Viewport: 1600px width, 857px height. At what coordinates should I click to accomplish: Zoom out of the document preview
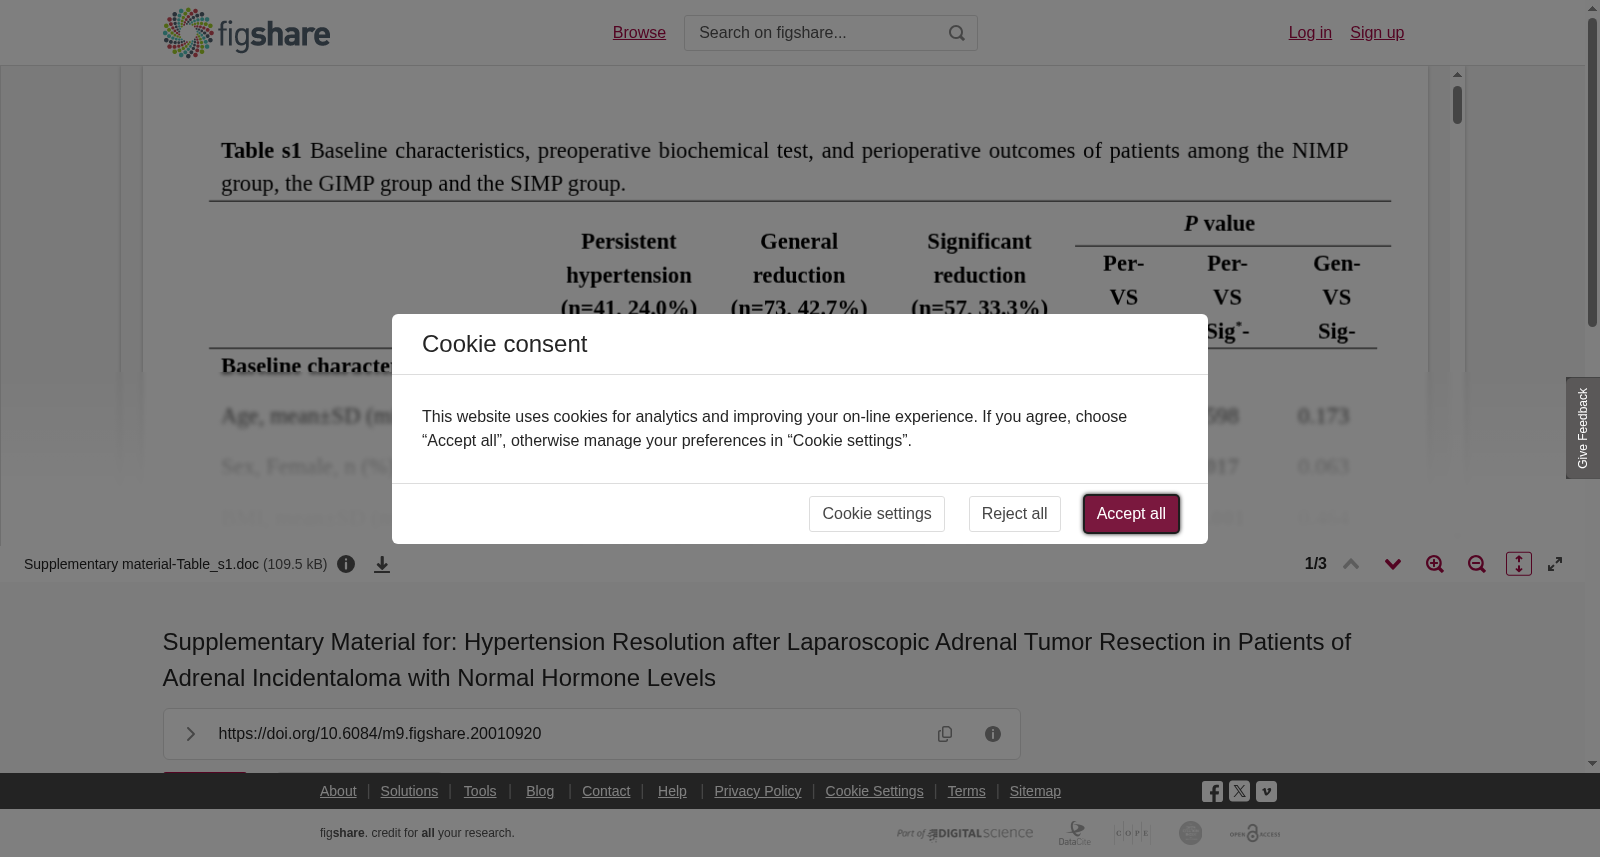pyautogui.click(x=1477, y=564)
